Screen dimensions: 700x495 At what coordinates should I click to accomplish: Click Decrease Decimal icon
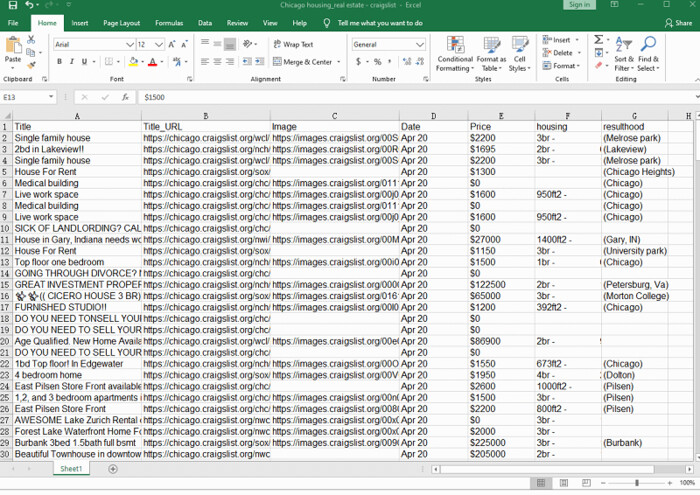pos(420,62)
